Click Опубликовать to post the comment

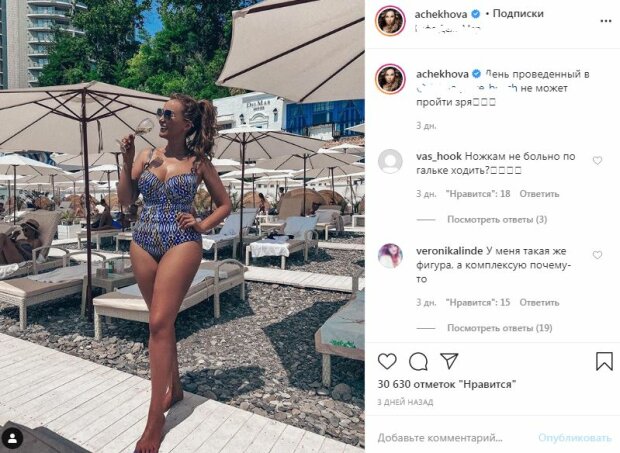coord(575,438)
